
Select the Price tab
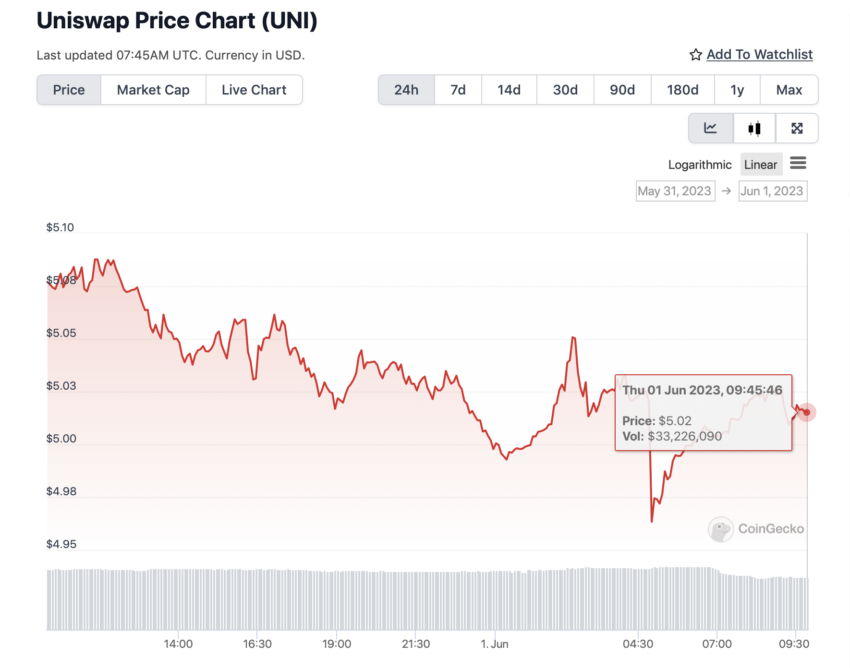(69, 90)
